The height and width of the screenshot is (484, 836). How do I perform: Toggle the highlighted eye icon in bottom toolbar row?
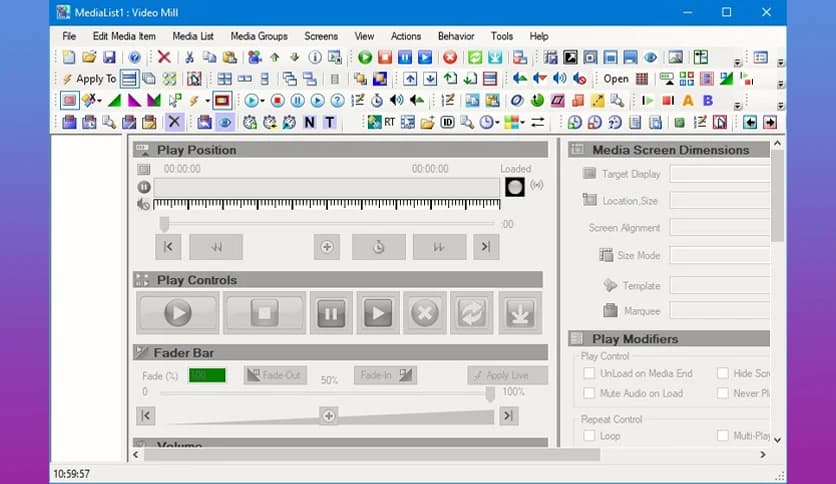[x=224, y=122]
